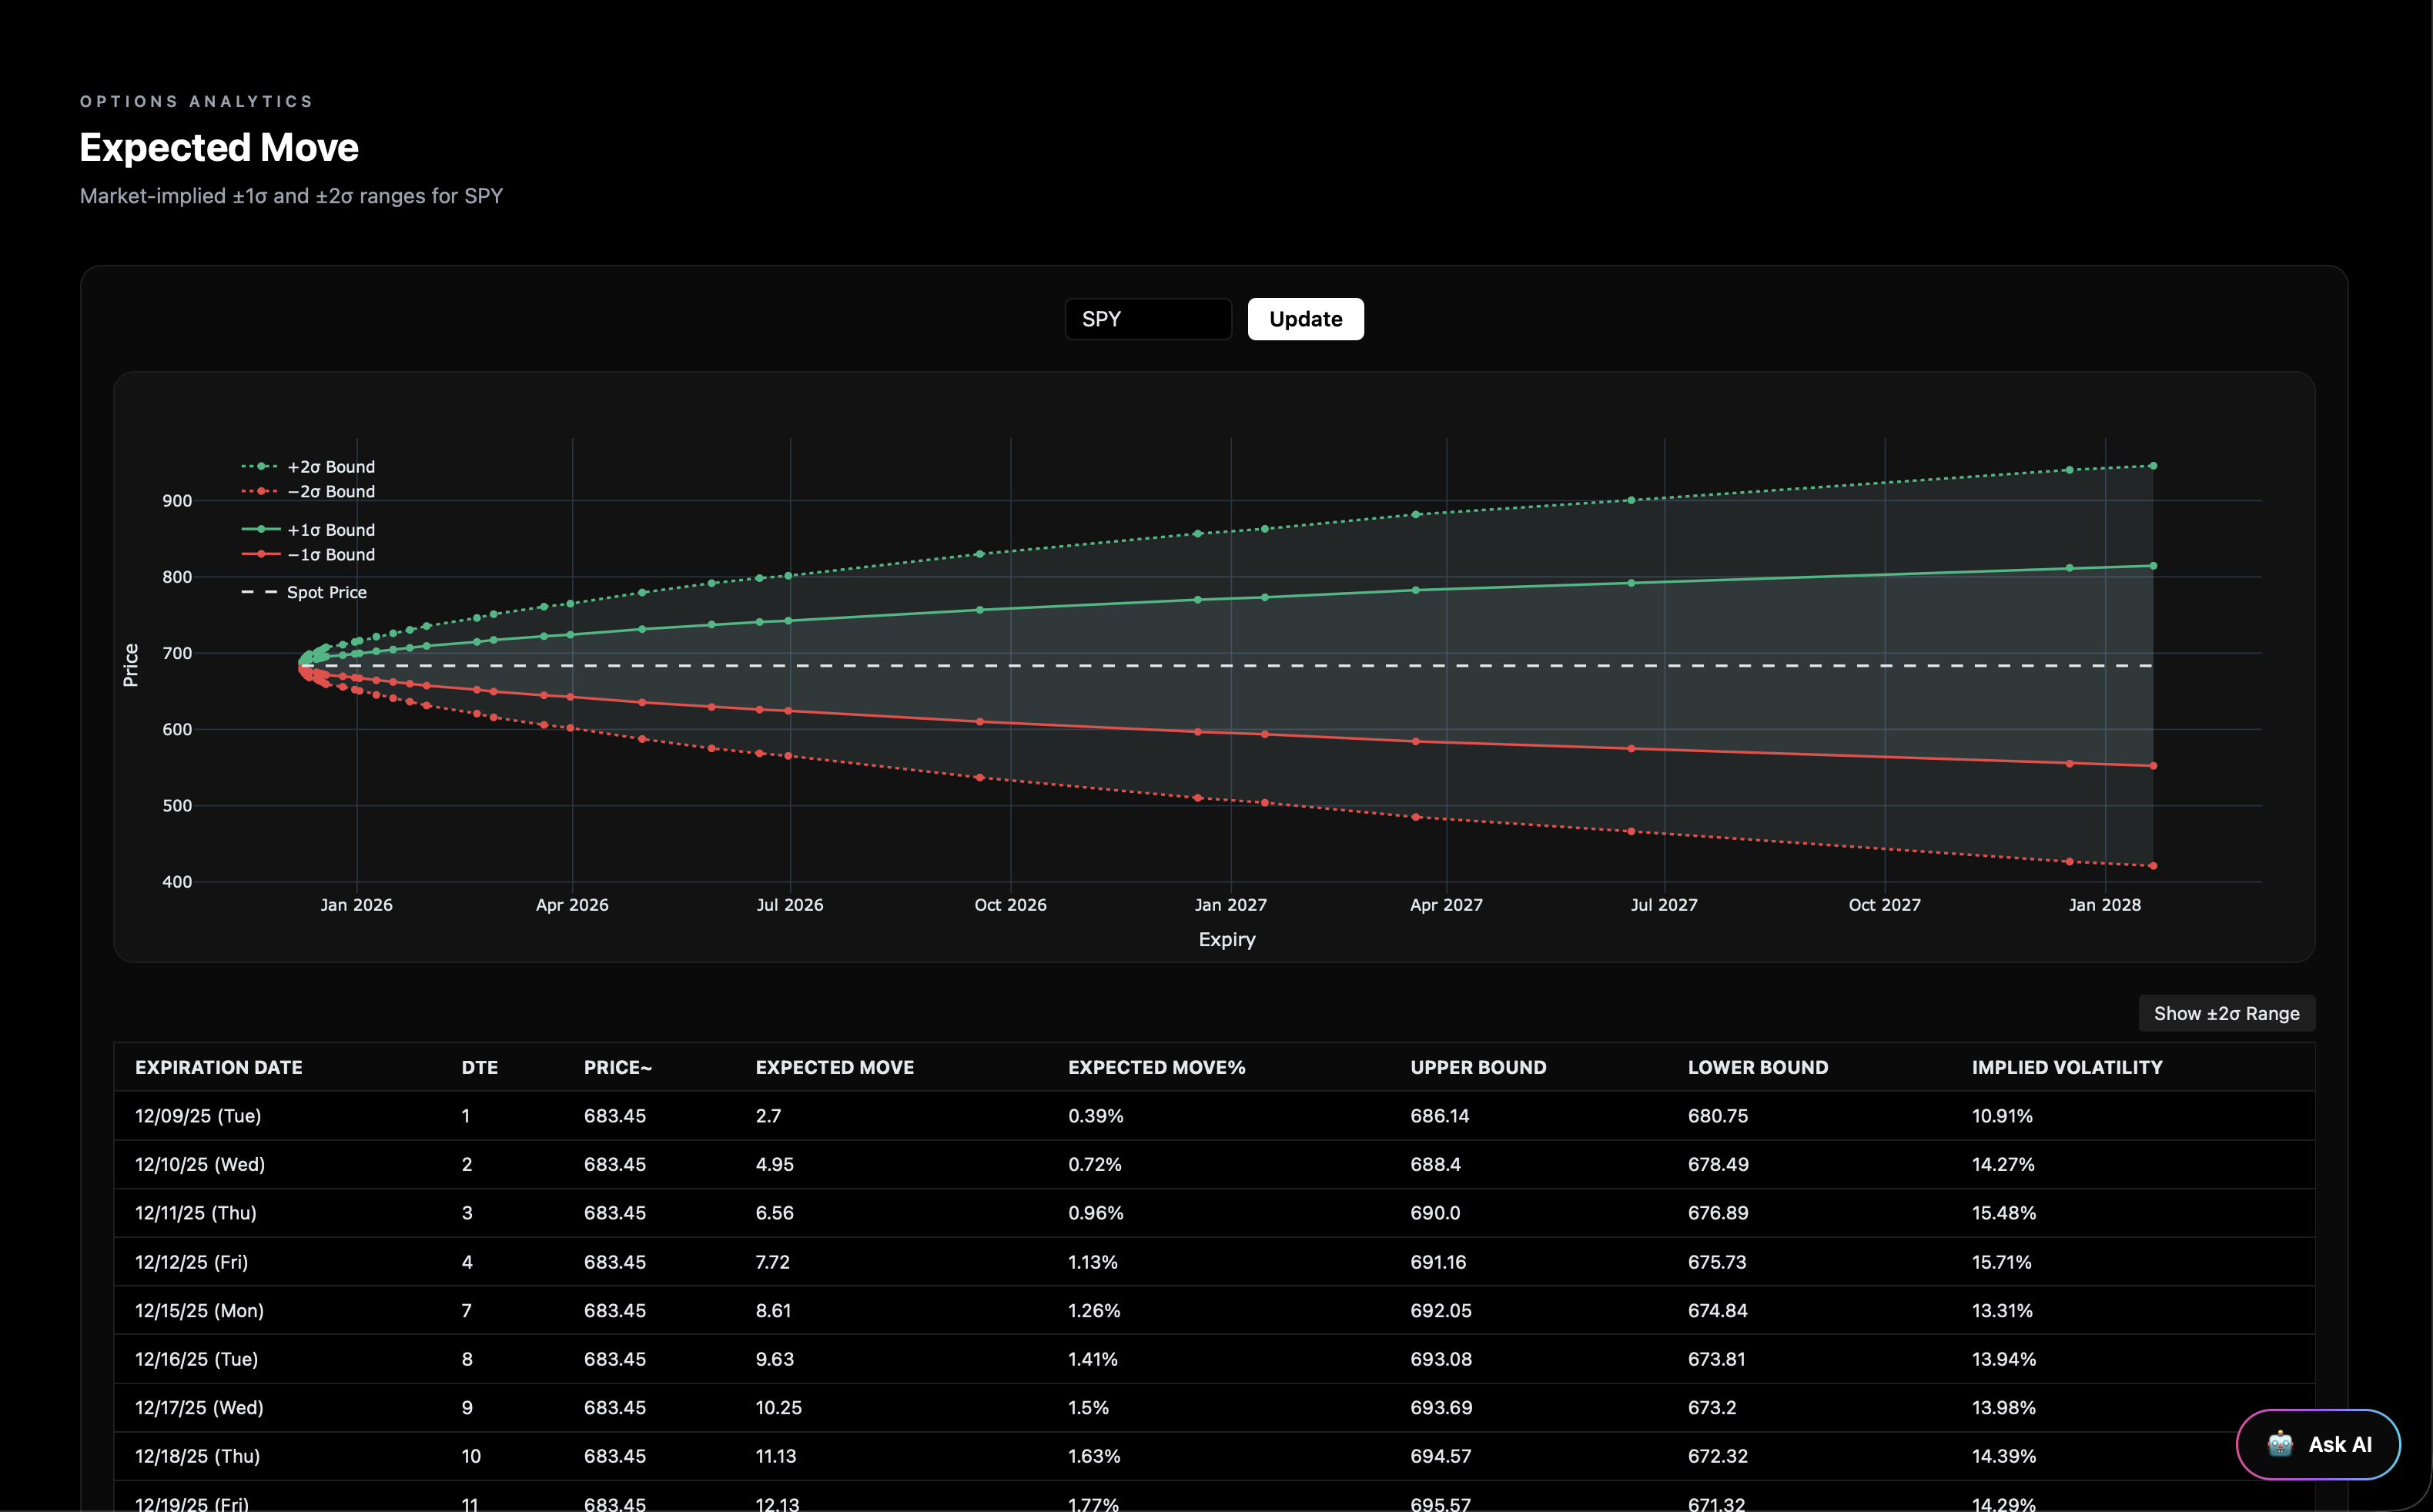Click the SPY ticker input field
The width and height of the screenshot is (2433, 1512).
pyautogui.click(x=1147, y=319)
